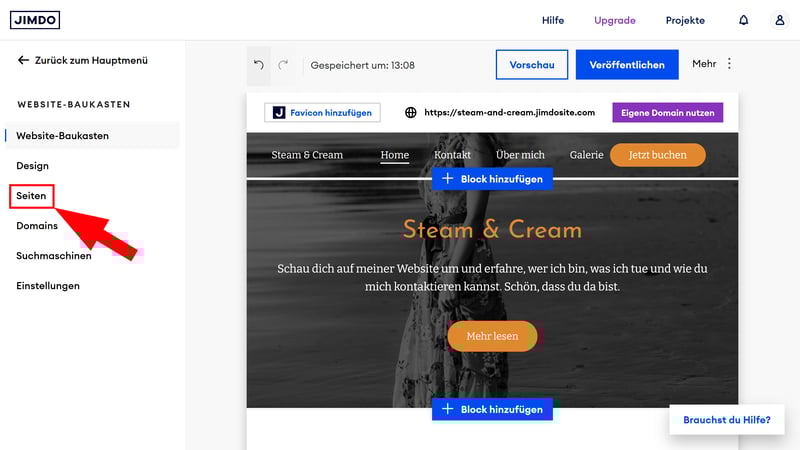Click the globe icon beside the URL
The height and width of the screenshot is (450, 800).
point(411,113)
